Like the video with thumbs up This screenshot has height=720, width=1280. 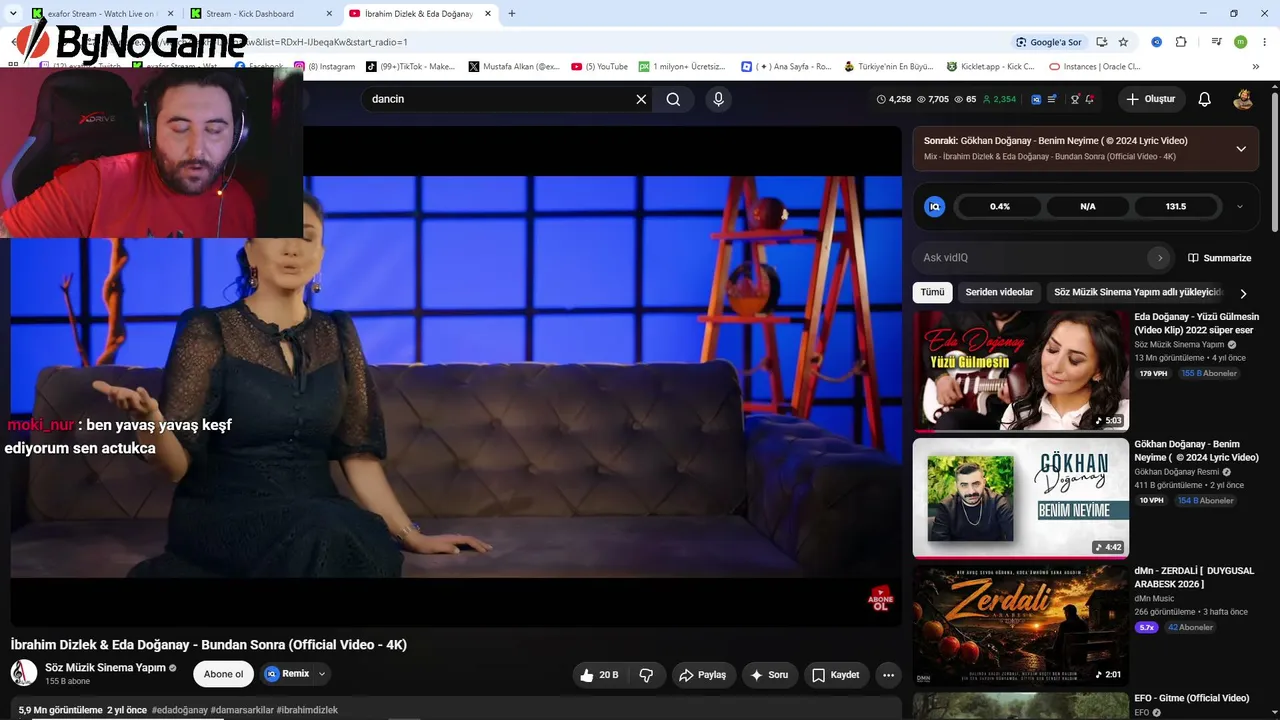click(x=598, y=675)
